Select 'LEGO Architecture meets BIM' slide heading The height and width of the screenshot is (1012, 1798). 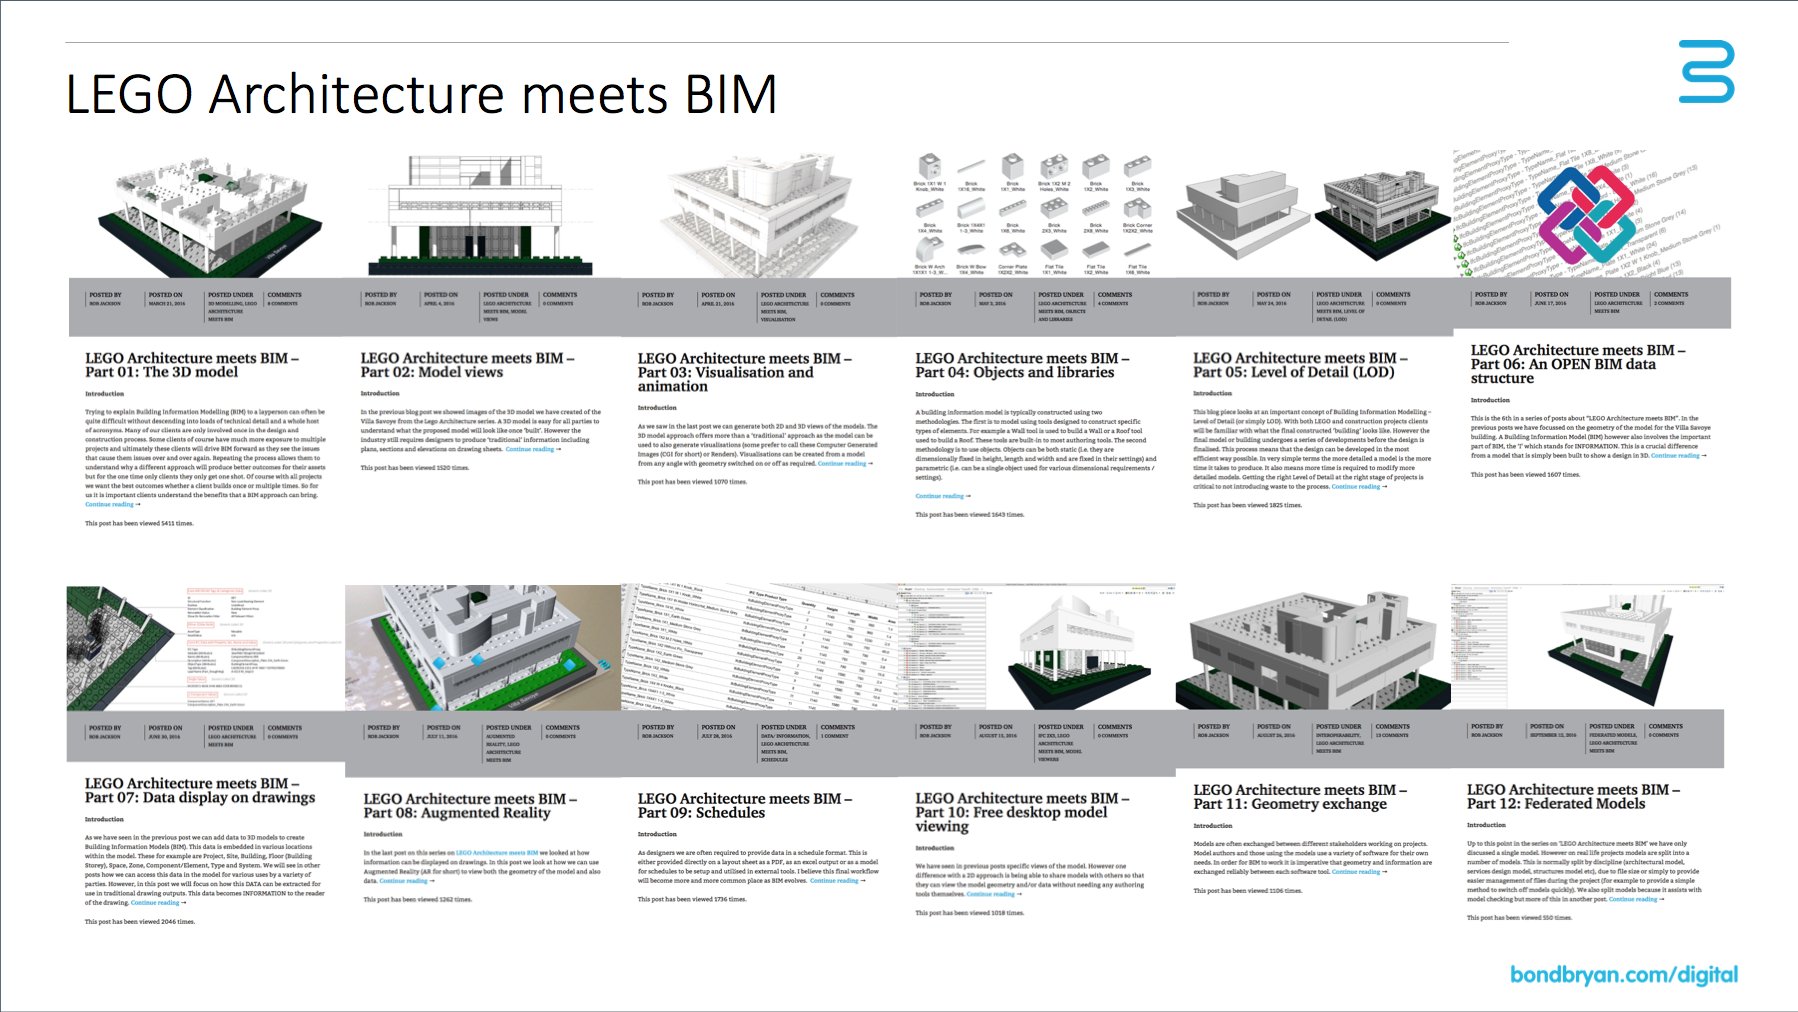(421, 94)
